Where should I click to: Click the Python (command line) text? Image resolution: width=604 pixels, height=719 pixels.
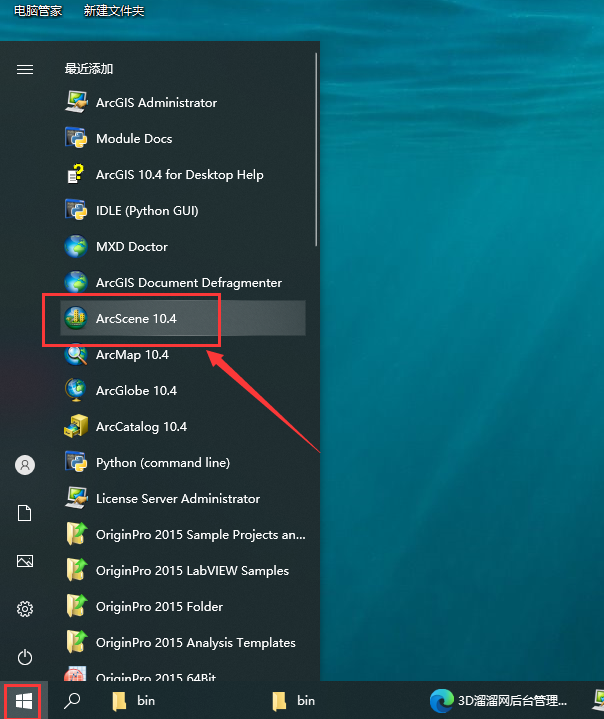(x=163, y=463)
